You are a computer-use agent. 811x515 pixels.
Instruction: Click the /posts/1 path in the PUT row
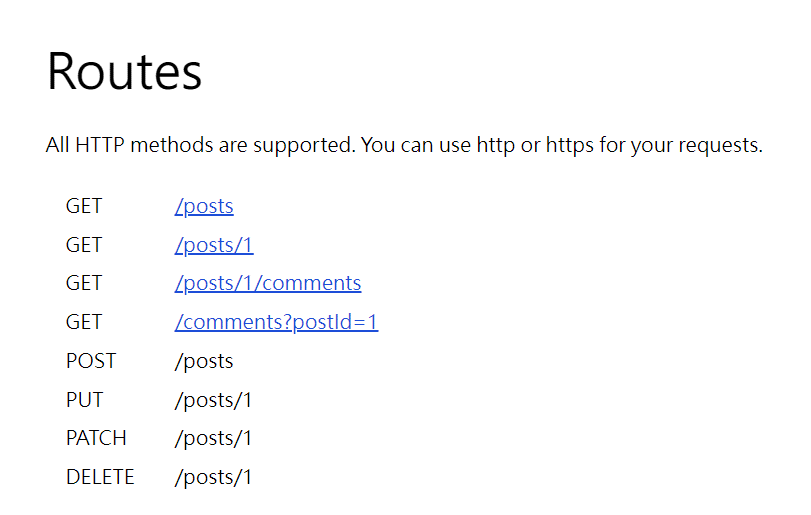coord(213,400)
